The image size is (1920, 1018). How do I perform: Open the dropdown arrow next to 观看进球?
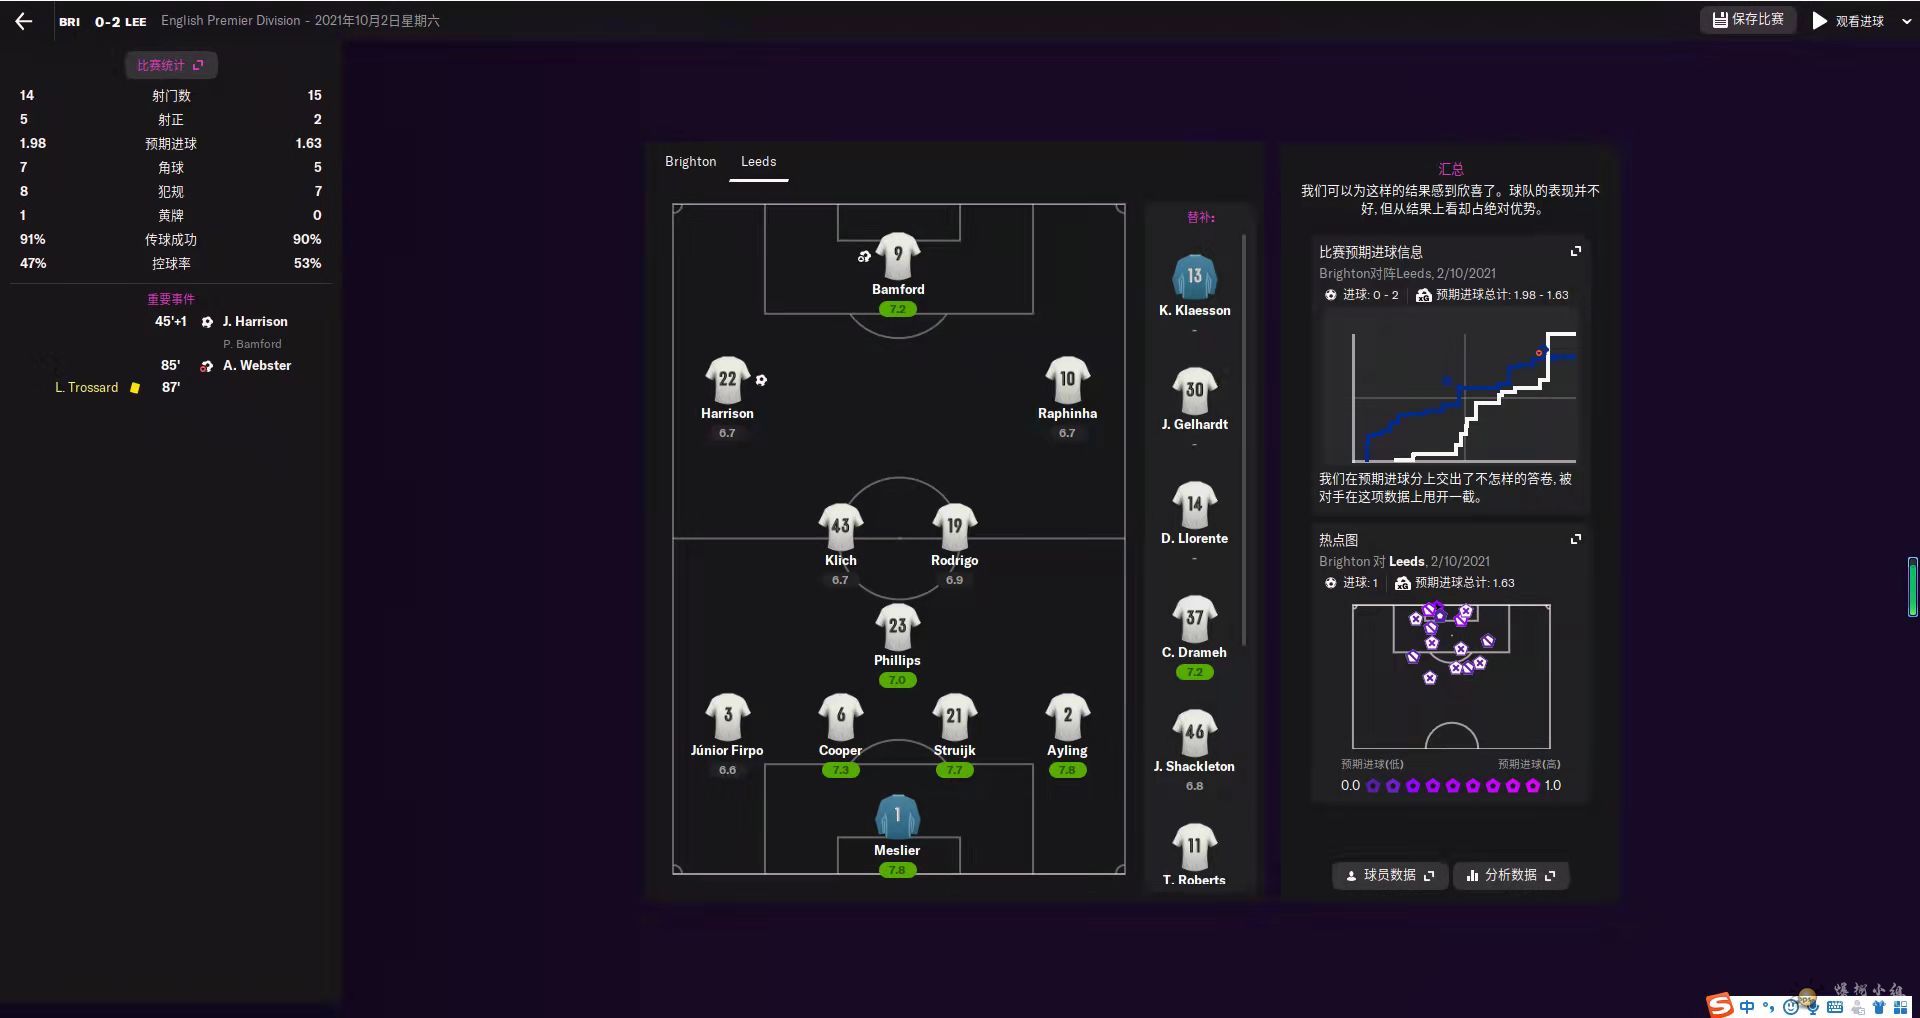tap(1907, 21)
